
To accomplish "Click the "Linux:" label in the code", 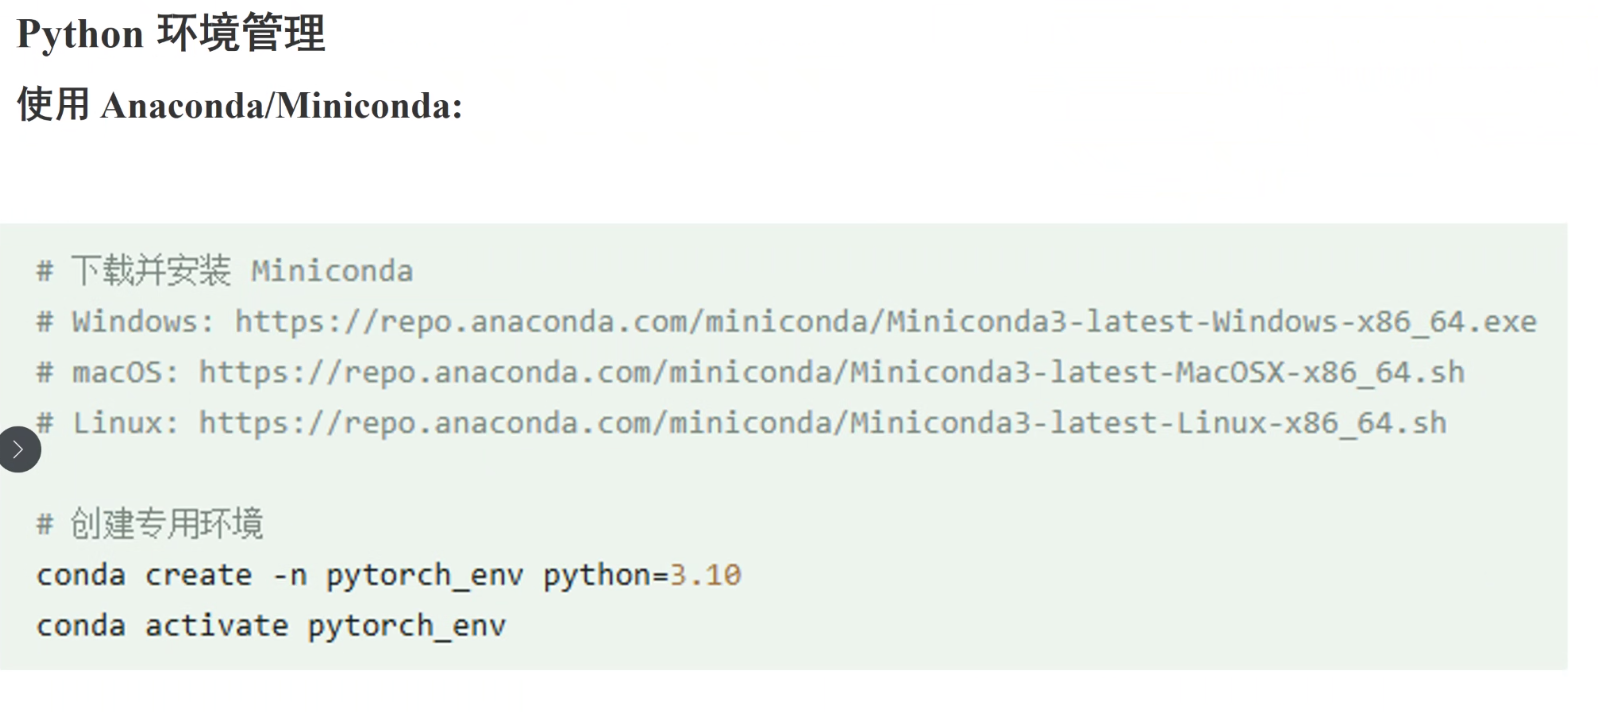I will click(x=125, y=424).
